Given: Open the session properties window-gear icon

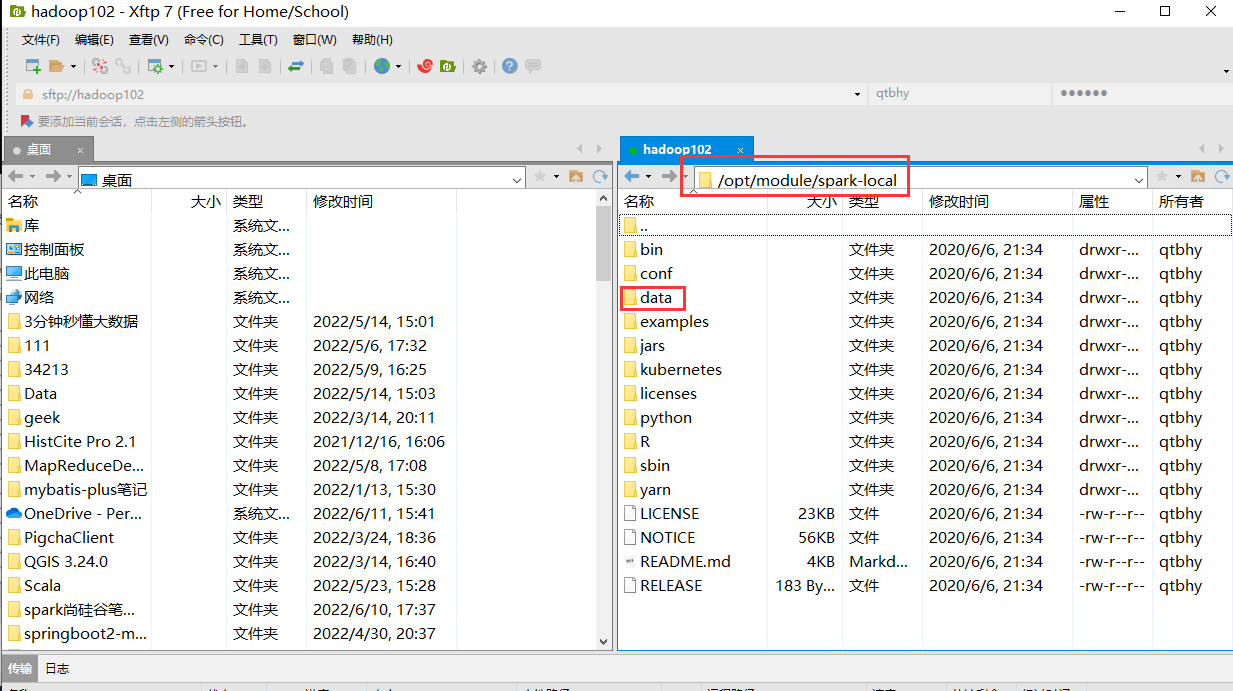Looking at the screenshot, I should [x=155, y=66].
